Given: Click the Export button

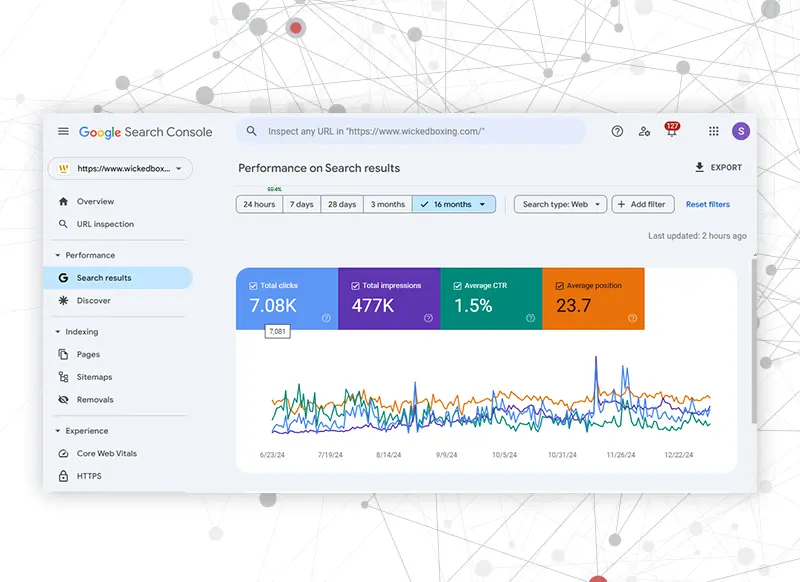Looking at the screenshot, I should pyautogui.click(x=718, y=168).
